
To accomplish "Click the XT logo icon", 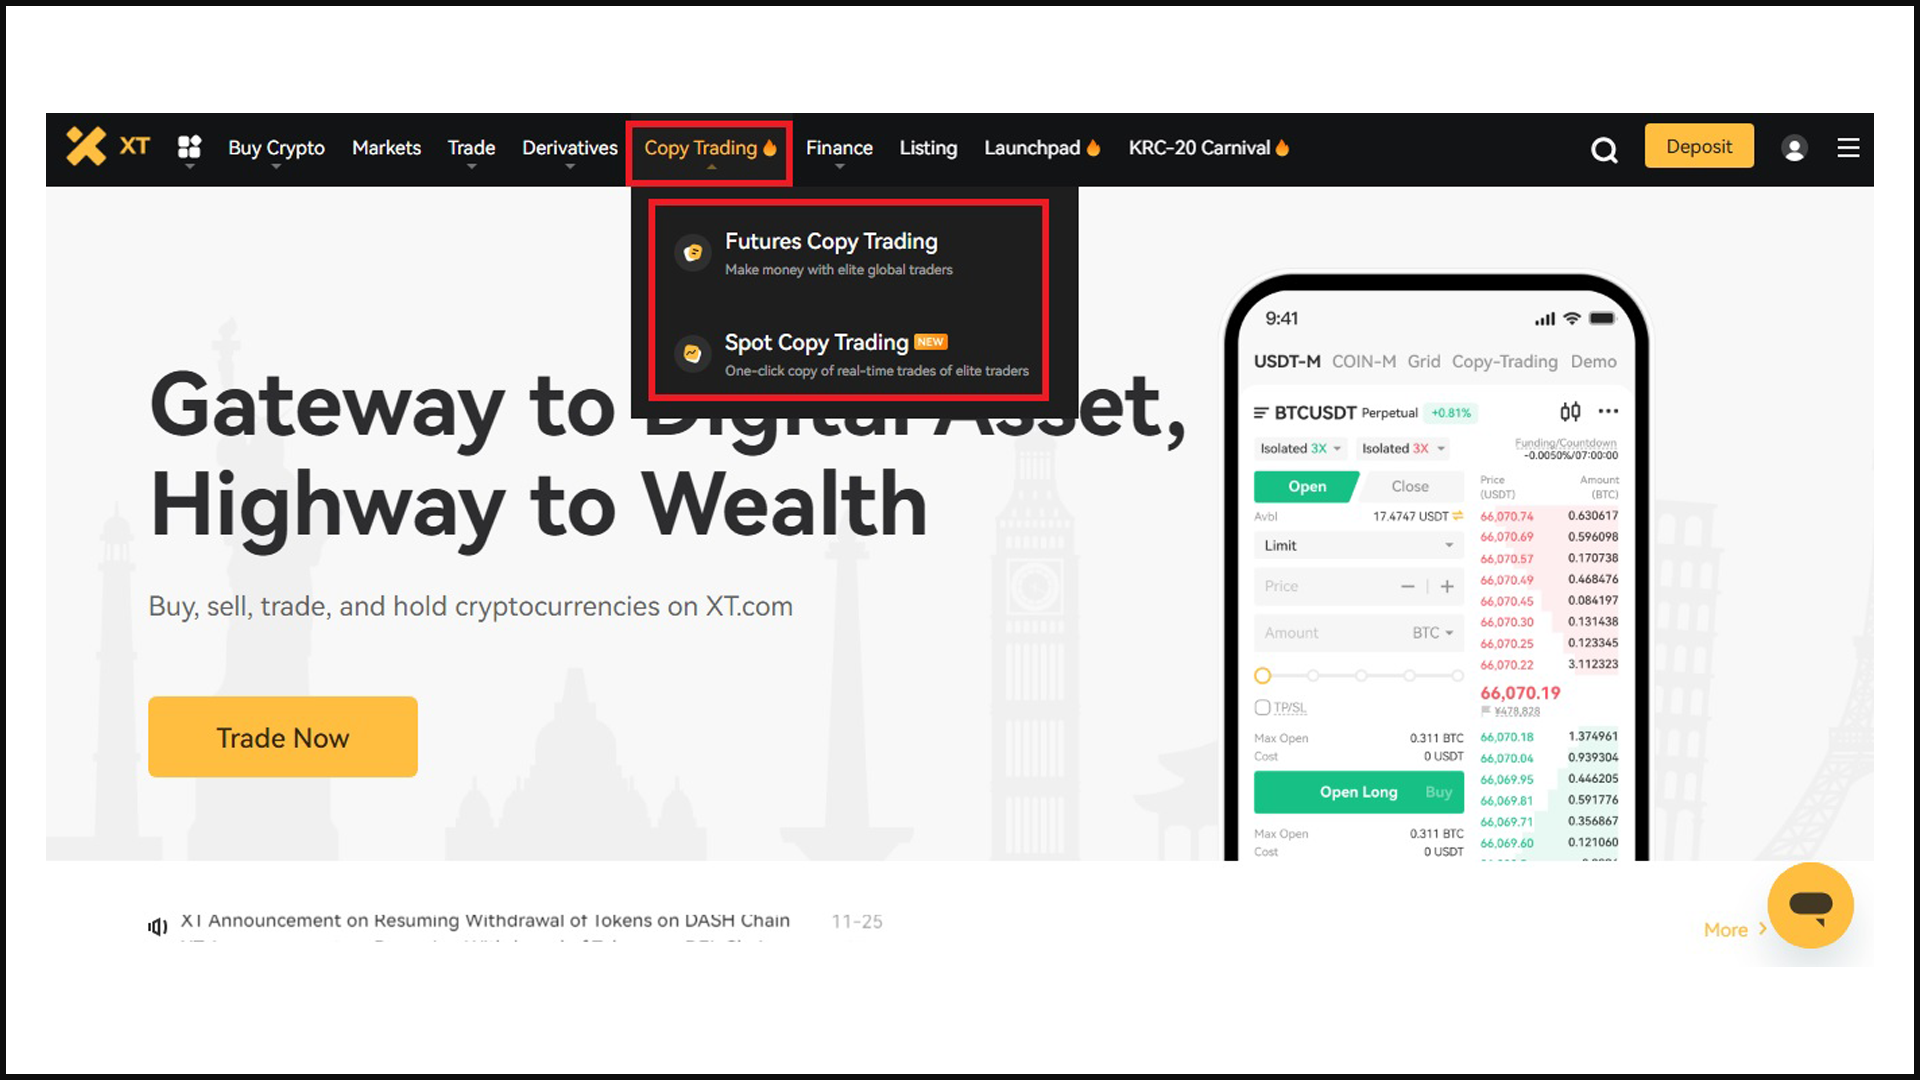I will coord(88,146).
